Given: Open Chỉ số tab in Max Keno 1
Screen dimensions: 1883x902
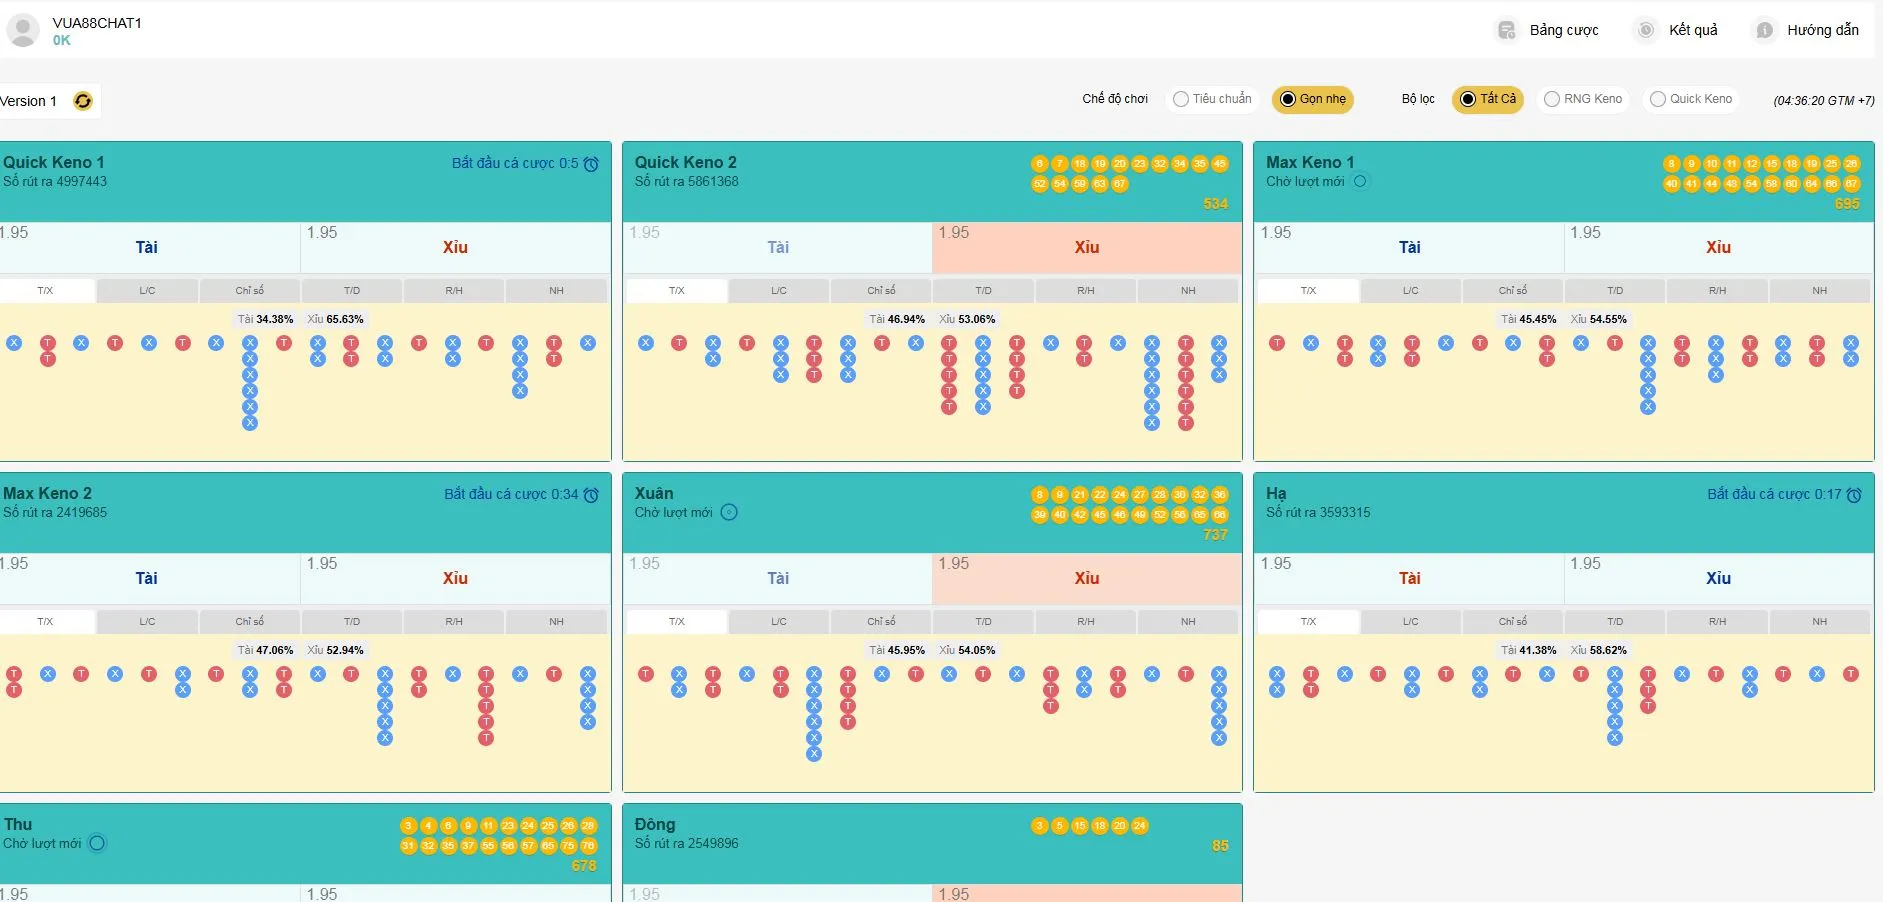Looking at the screenshot, I should tap(1512, 291).
